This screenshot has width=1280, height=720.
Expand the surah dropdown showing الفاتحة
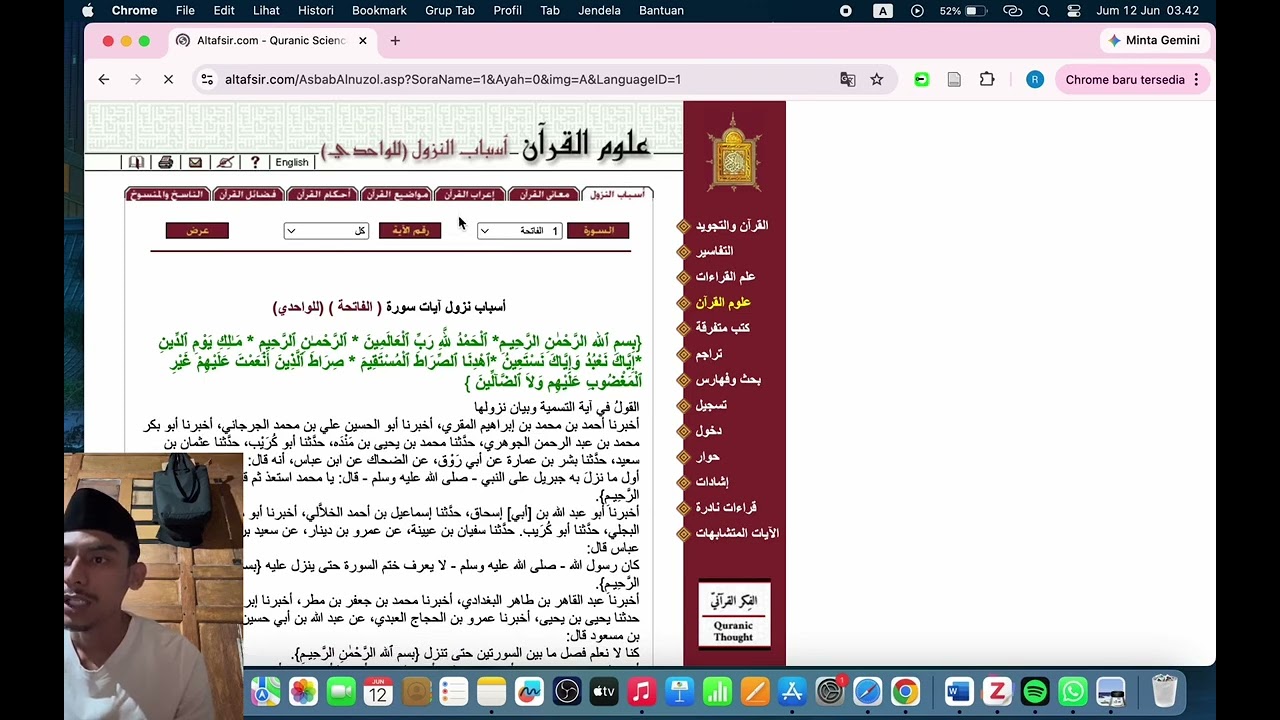coord(519,231)
